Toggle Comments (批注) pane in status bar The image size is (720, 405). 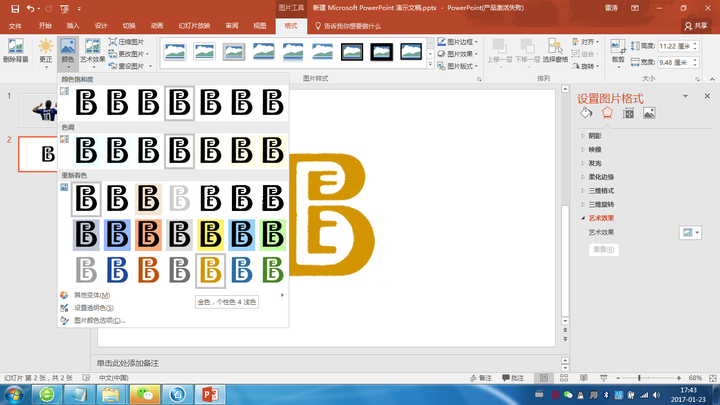513,378
